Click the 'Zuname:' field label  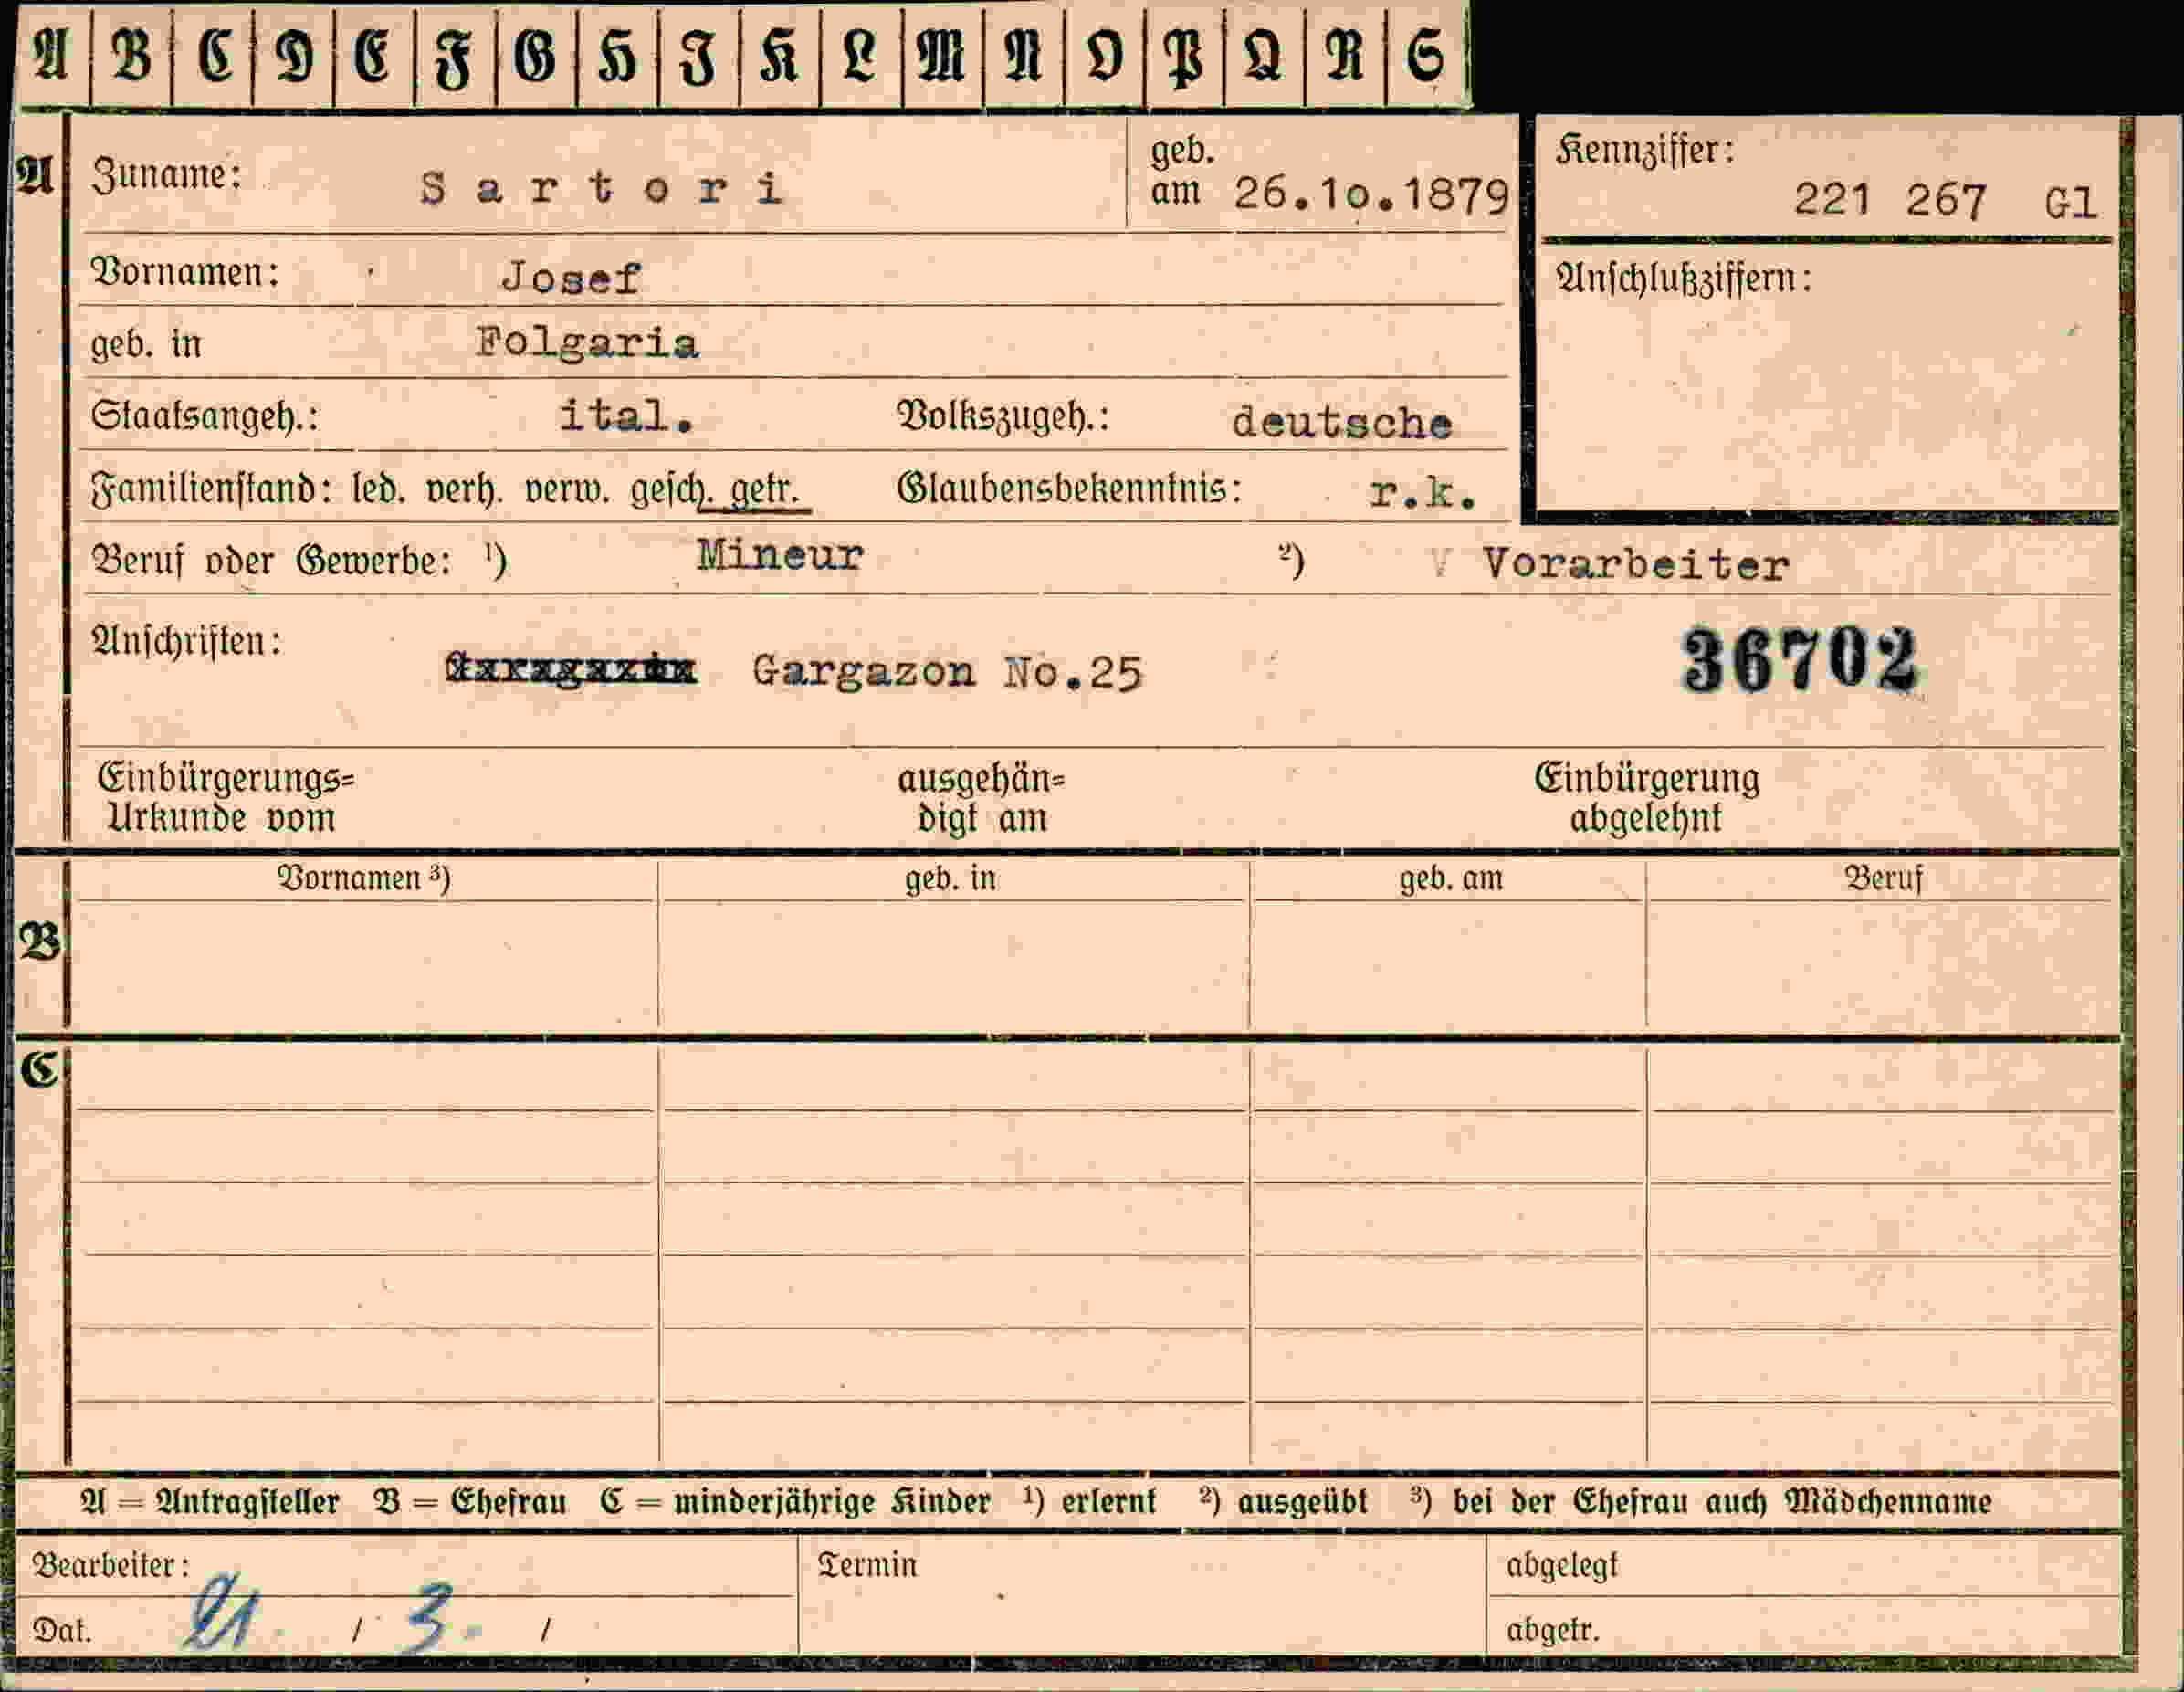pos(166,176)
